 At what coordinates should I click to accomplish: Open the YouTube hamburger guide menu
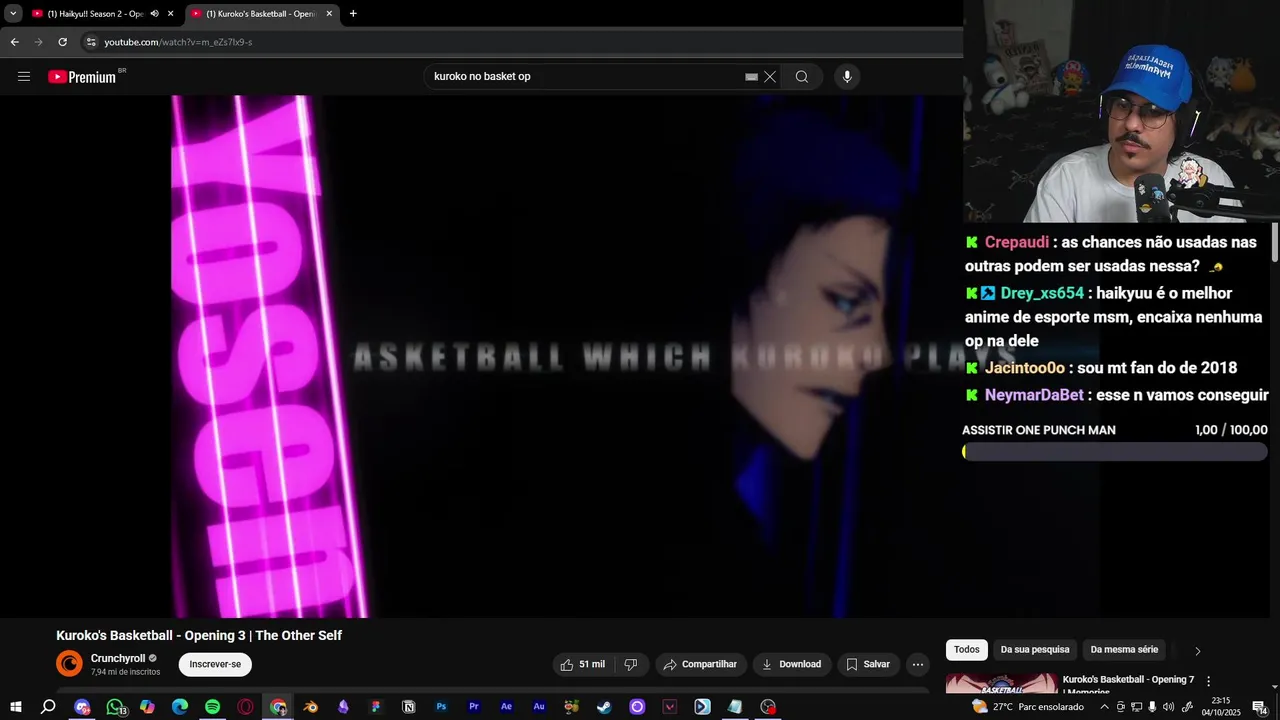24,77
